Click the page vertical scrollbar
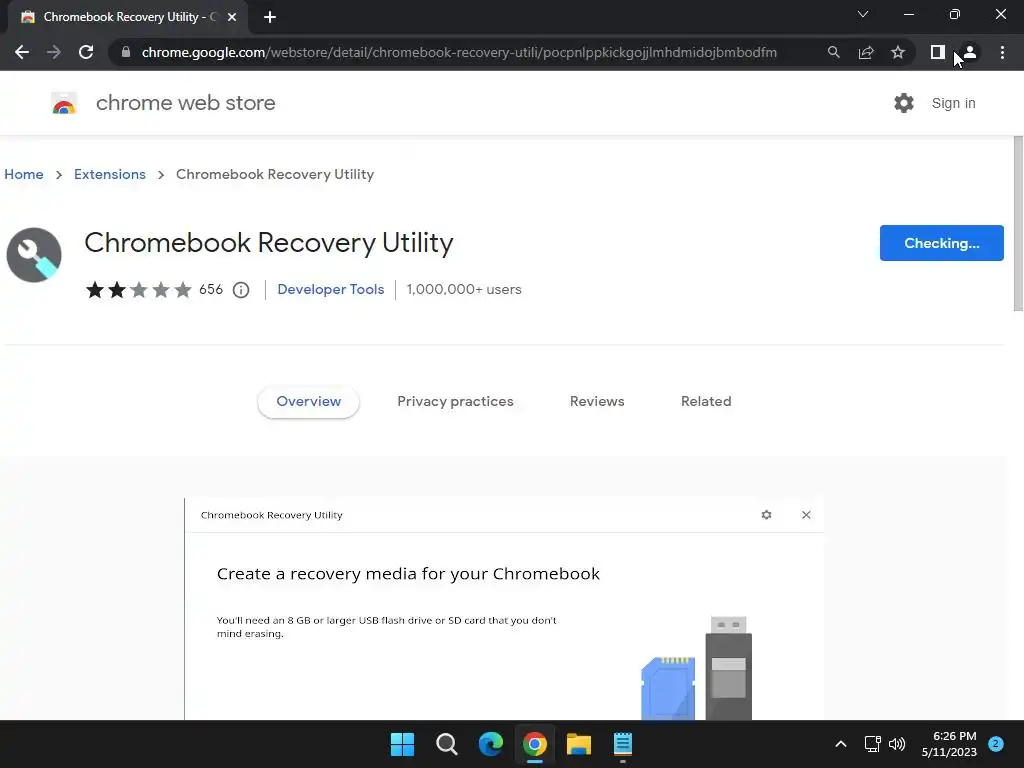Image resolution: width=1024 pixels, height=768 pixels. pyautogui.click(x=1018, y=223)
